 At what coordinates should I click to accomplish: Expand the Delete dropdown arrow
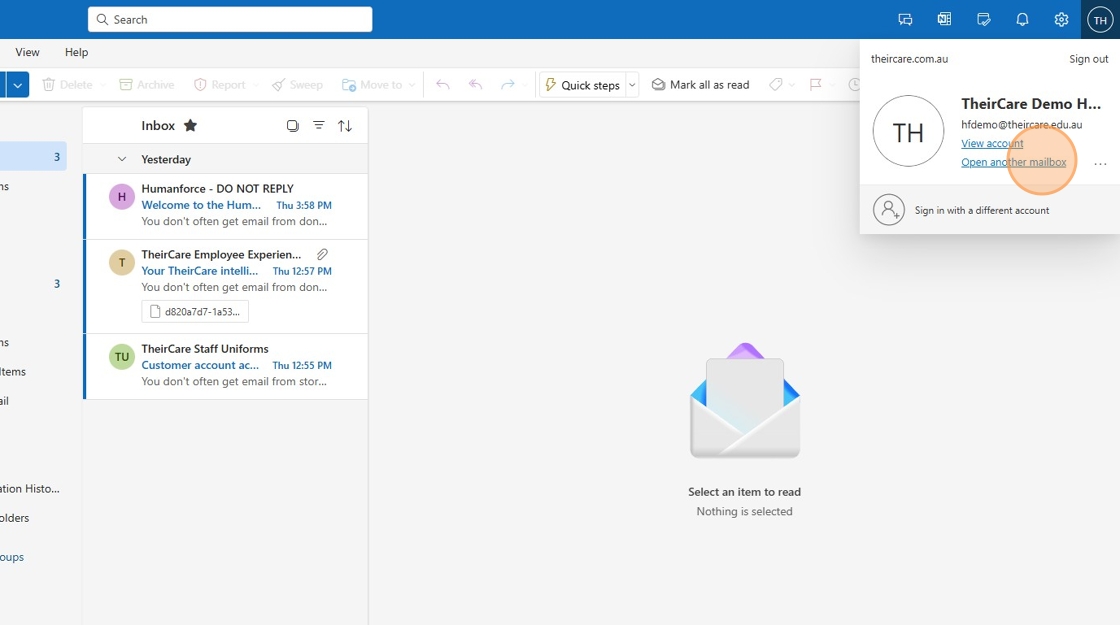103,84
